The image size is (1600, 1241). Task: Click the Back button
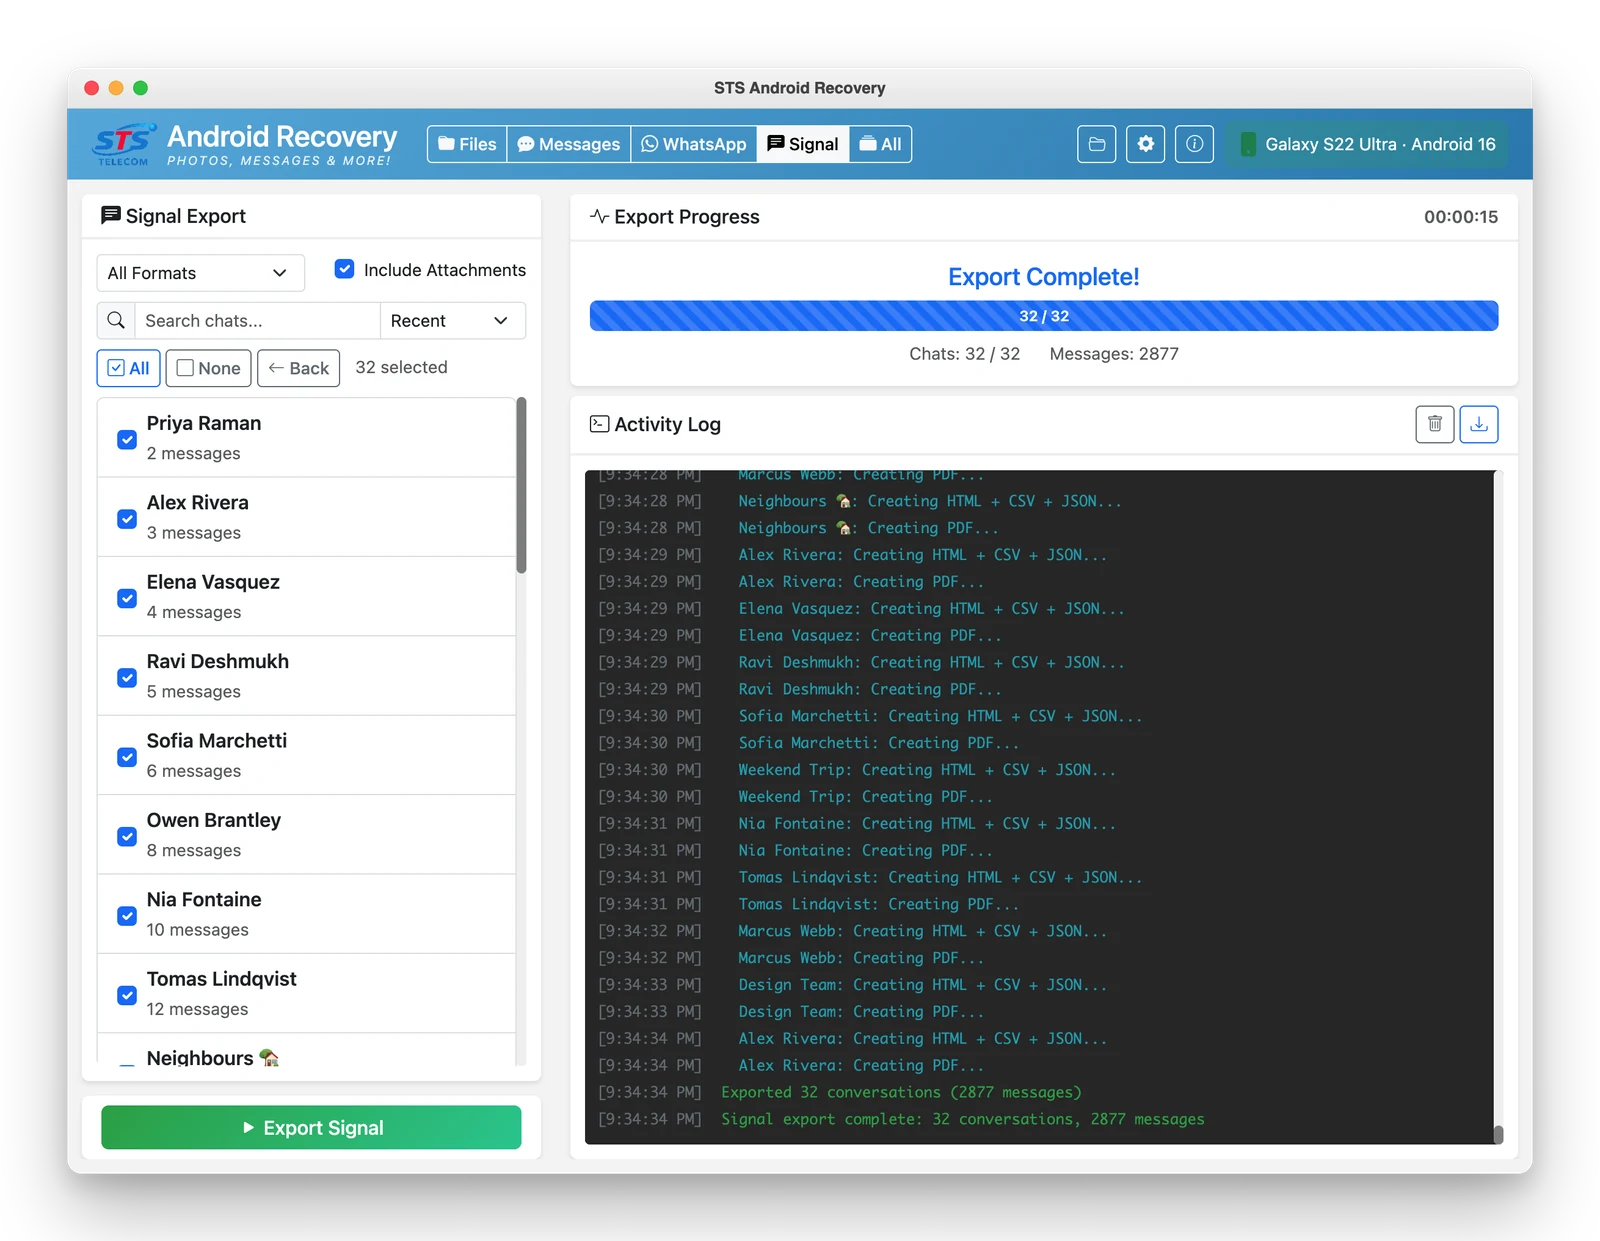[298, 368]
